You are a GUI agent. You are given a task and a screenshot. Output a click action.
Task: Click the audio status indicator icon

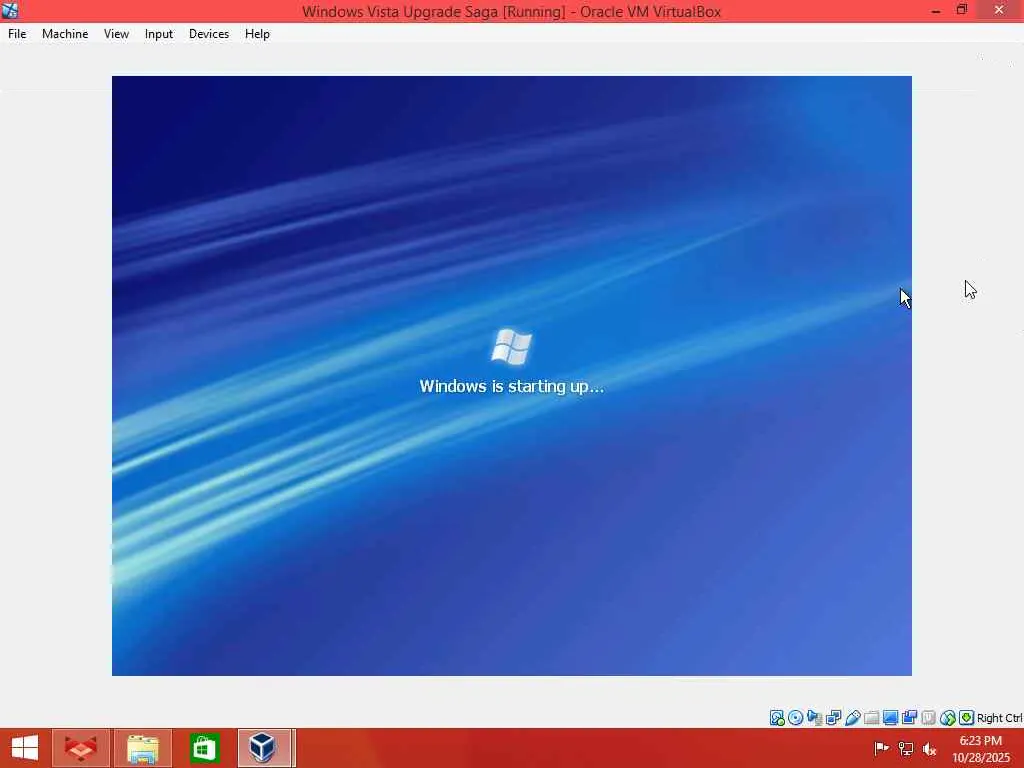tap(814, 718)
